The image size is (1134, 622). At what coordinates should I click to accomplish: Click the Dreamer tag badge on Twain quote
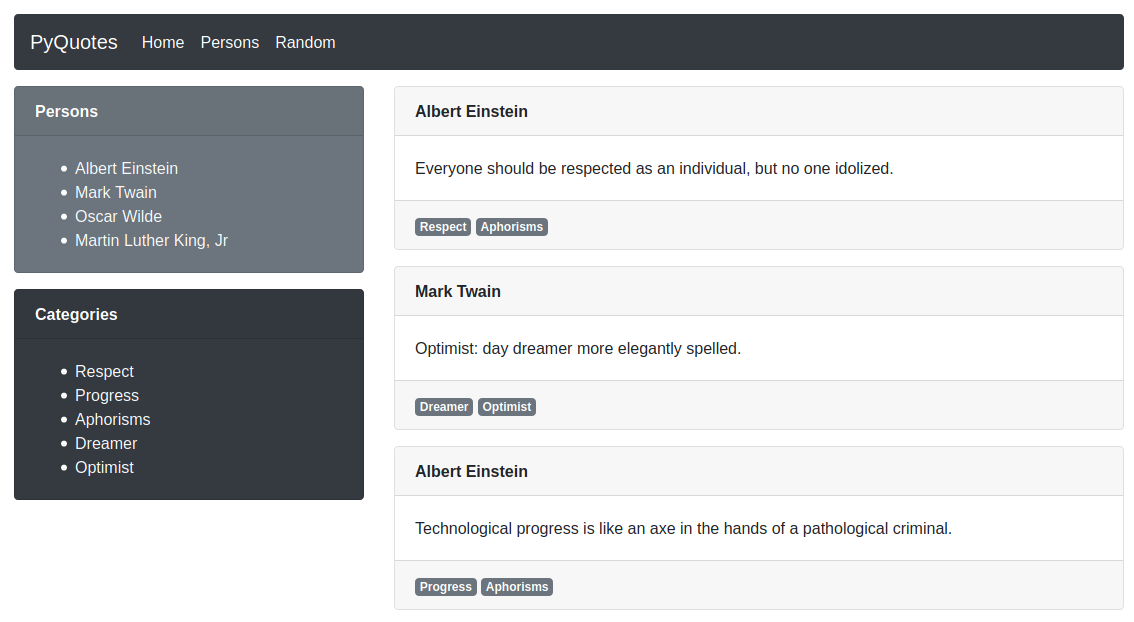pyautogui.click(x=444, y=407)
